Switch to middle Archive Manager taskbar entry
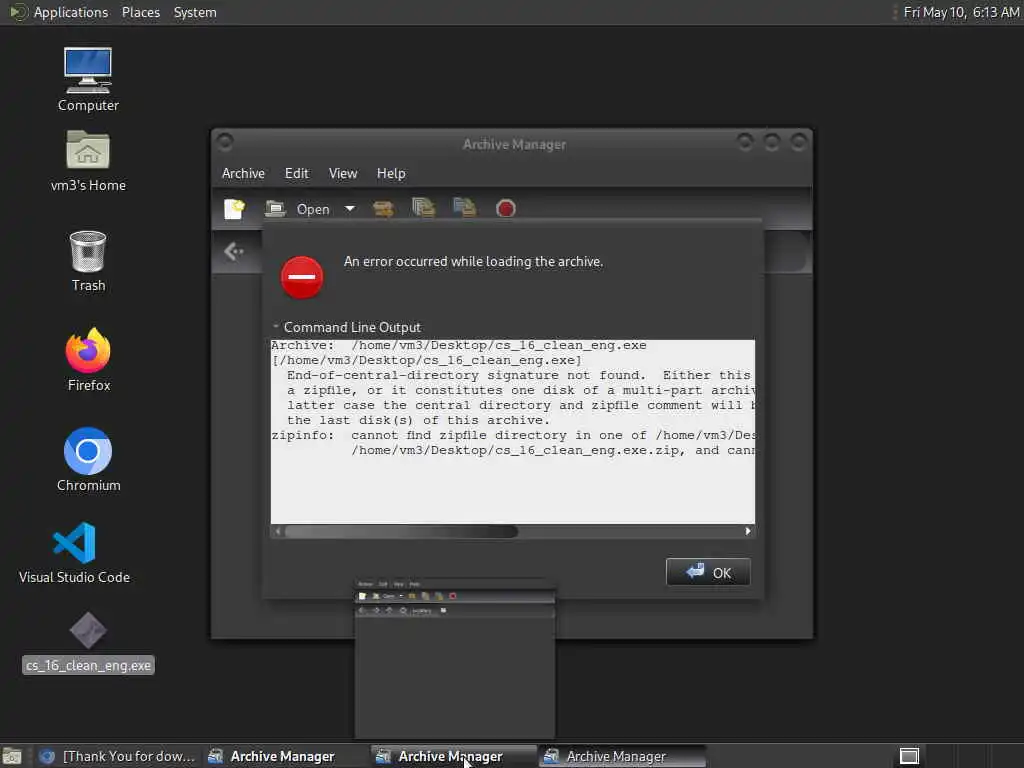 [453, 756]
